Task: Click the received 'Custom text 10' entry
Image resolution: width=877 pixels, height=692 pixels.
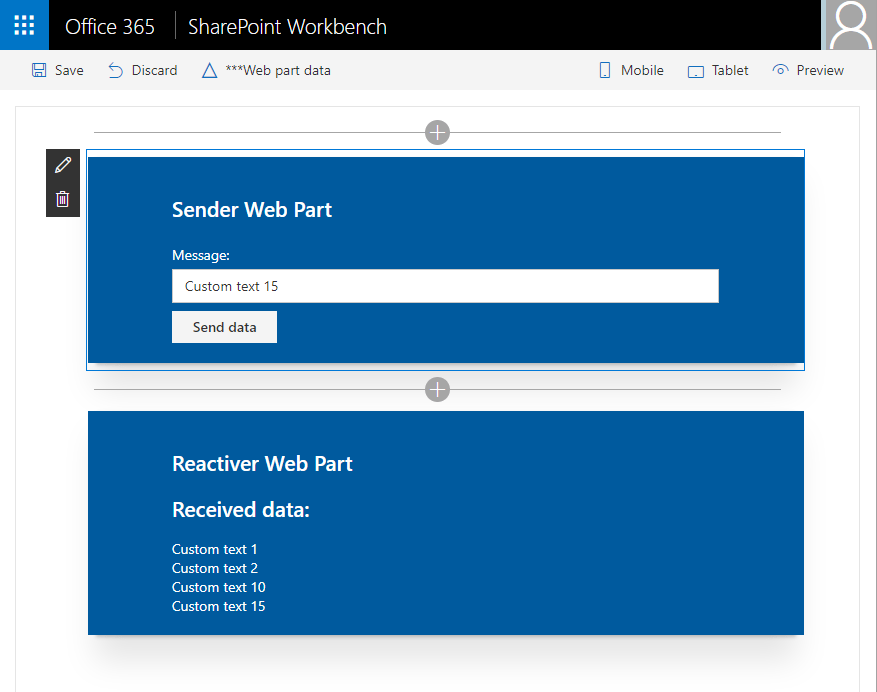Action: [x=218, y=587]
